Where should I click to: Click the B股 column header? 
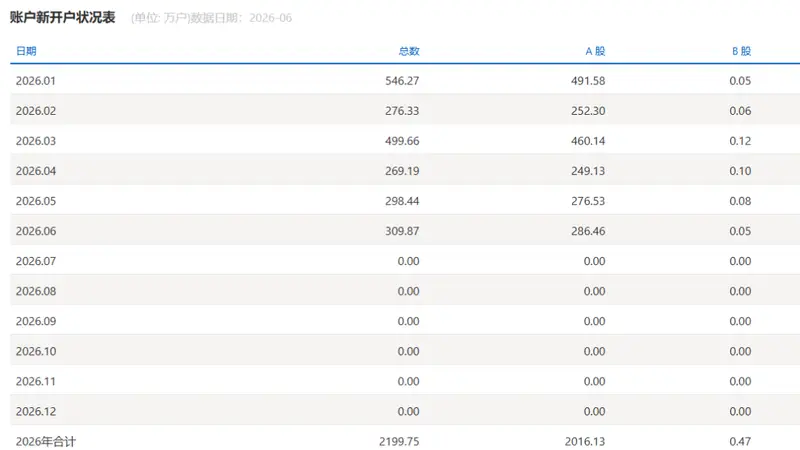[x=741, y=51]
